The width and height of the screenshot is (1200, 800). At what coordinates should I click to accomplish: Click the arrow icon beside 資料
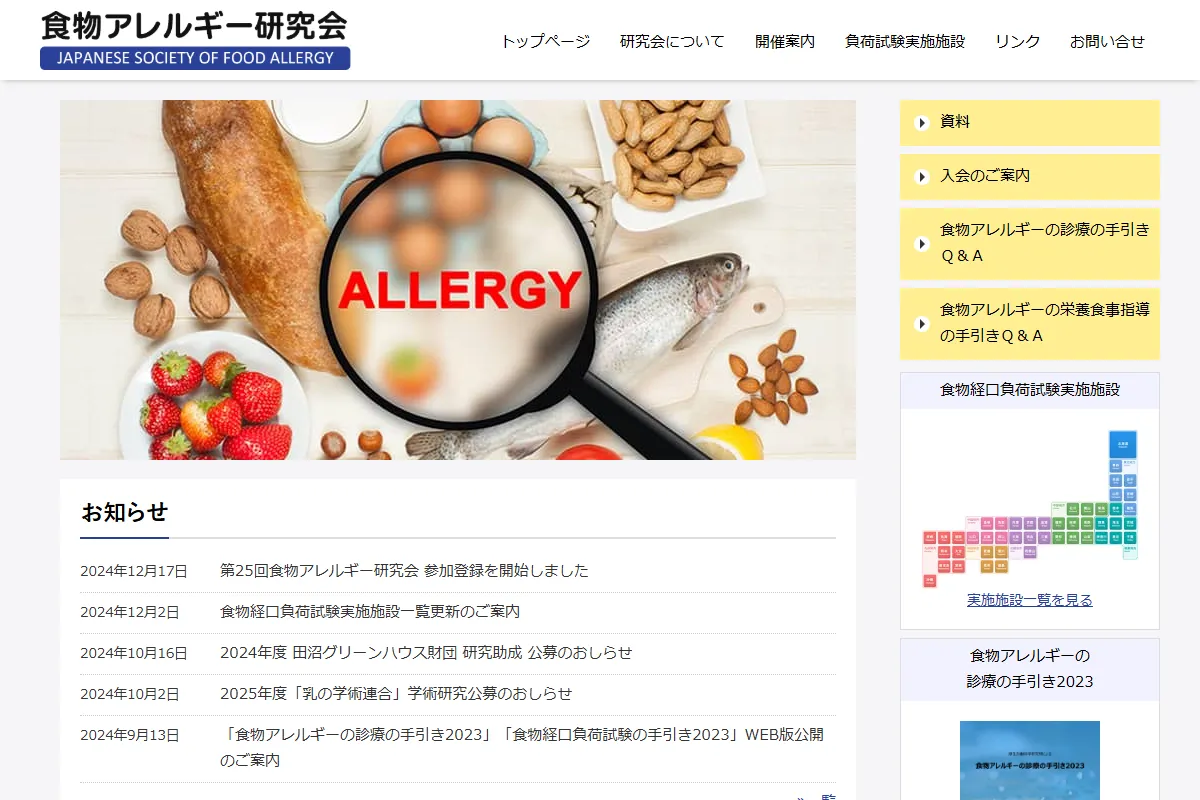tap(922, 123)
